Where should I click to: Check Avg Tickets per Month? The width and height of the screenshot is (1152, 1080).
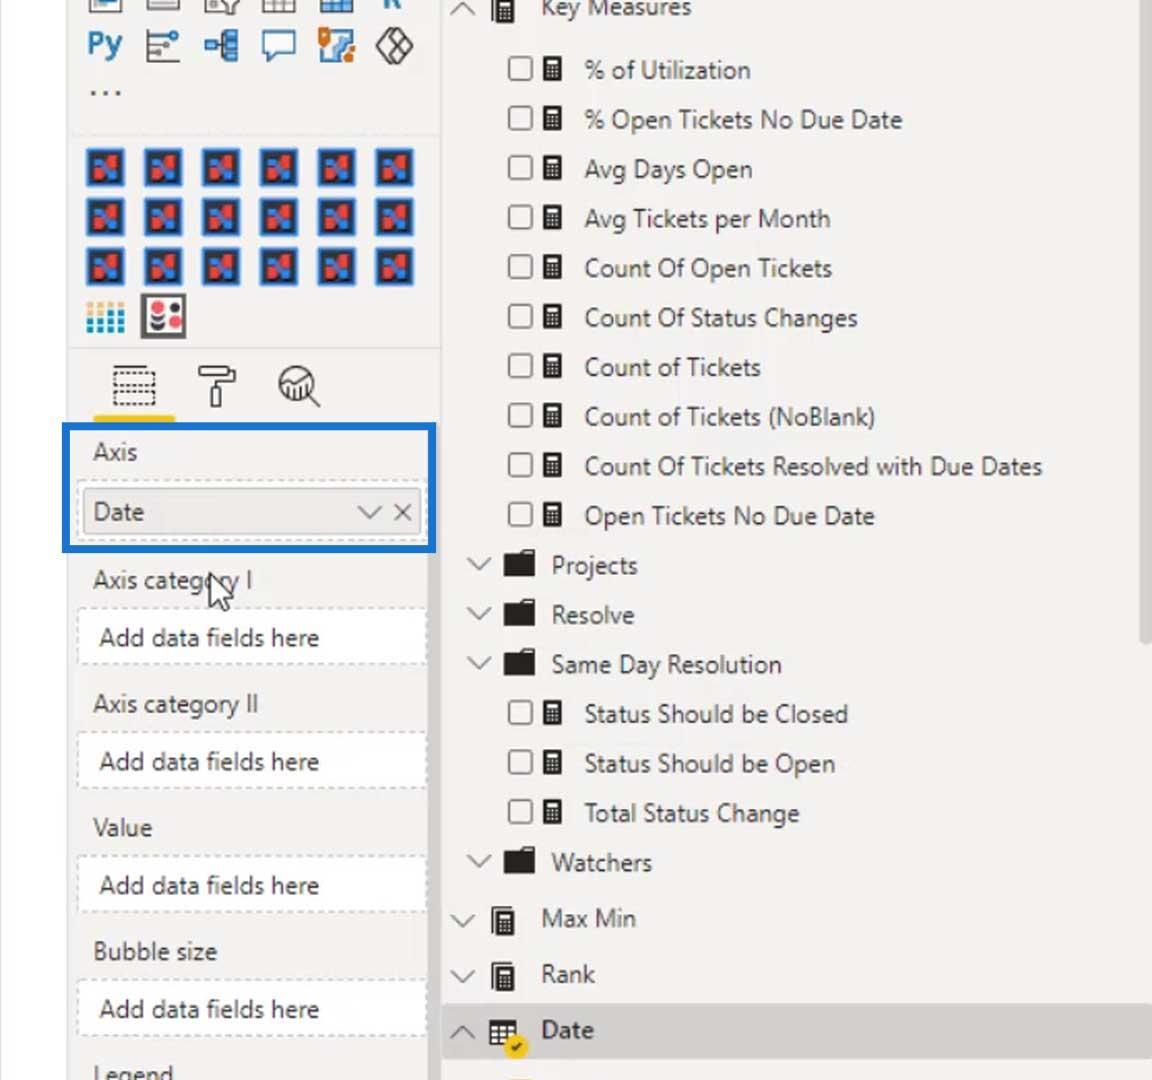[x=520, y=217]
